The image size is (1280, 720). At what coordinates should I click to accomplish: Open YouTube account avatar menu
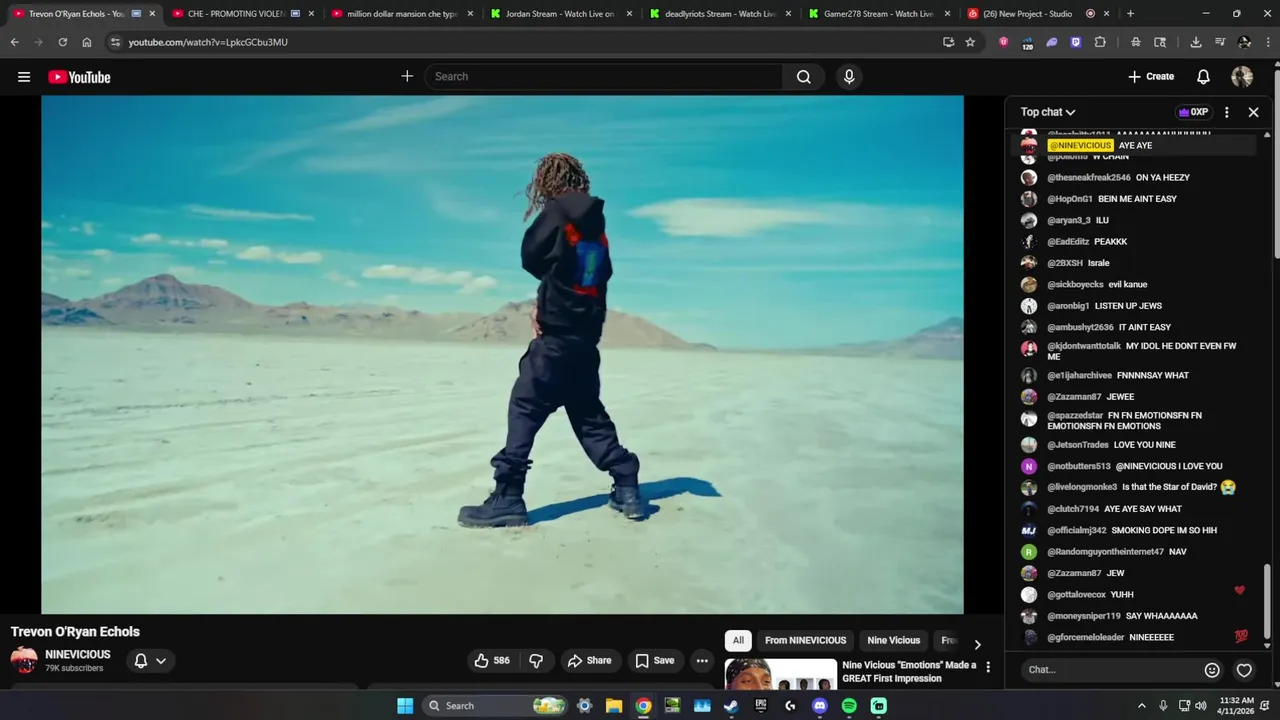[1242, 77]
